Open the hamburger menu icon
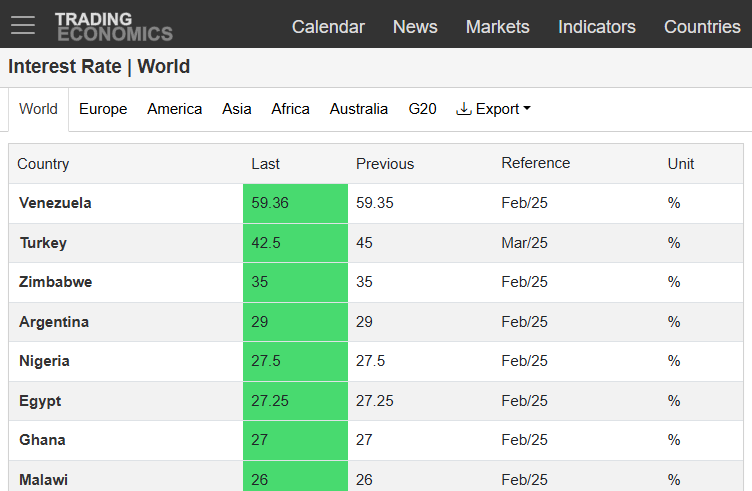The width and height of the screenshot is (752, 491). [23, 26]
